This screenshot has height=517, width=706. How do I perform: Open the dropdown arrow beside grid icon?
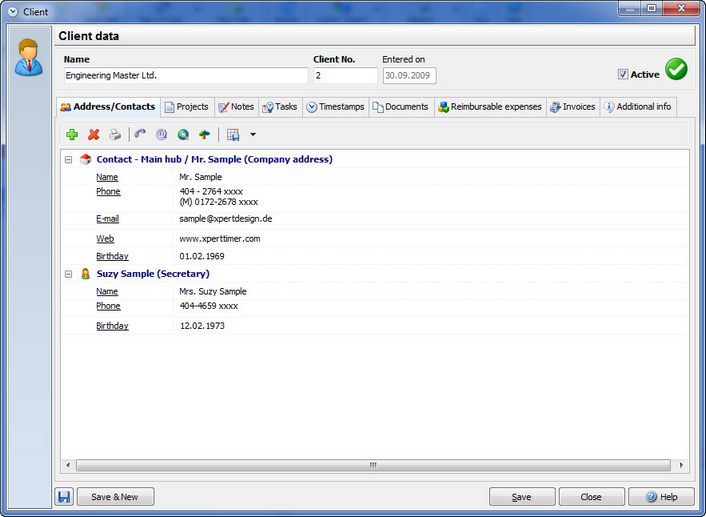(253, 134)
